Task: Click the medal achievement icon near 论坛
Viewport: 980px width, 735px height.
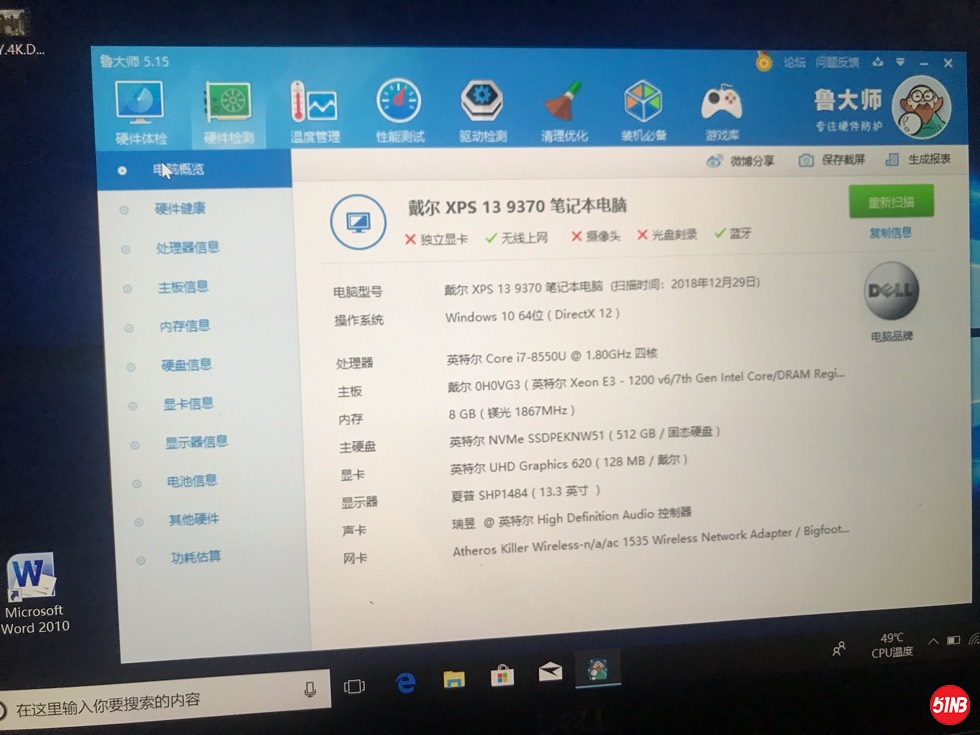Action: click(x=762, y=62)
